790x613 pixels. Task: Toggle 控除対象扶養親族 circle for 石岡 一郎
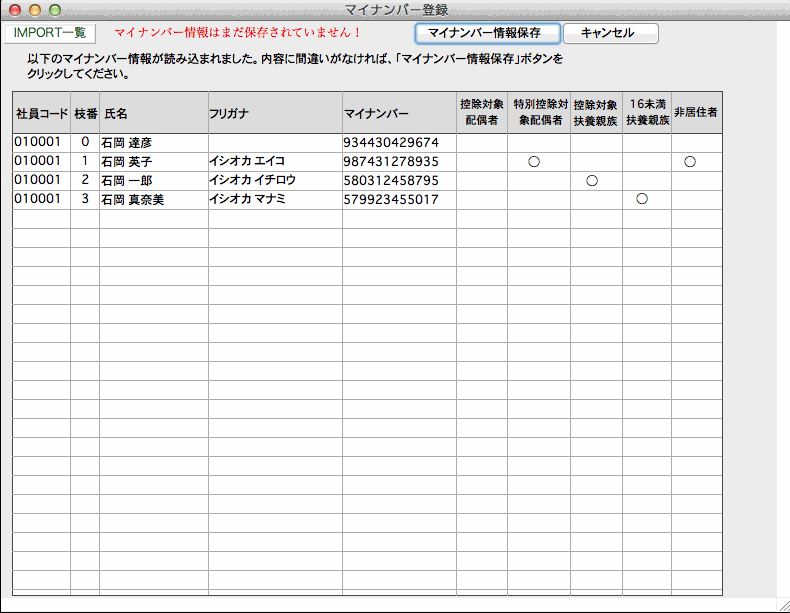coord(591,181)
